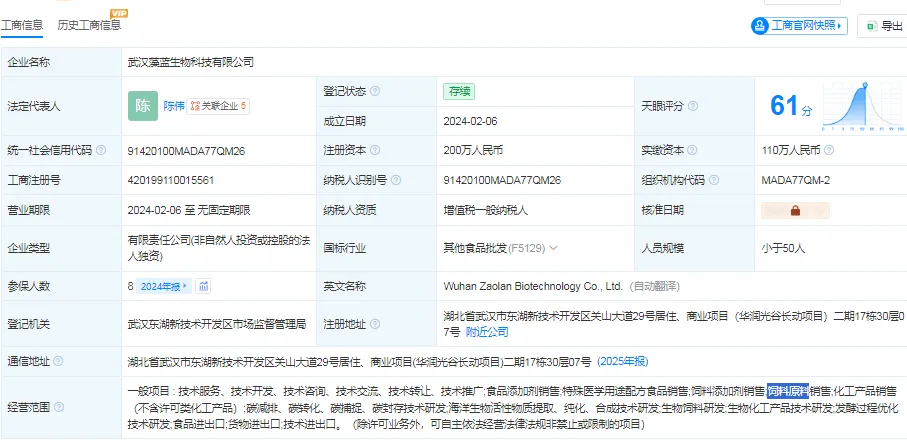The height and width of the screenshot is (440, 907).
Task: Click help icon next to 登记状态
Action: tap(375, 91)
